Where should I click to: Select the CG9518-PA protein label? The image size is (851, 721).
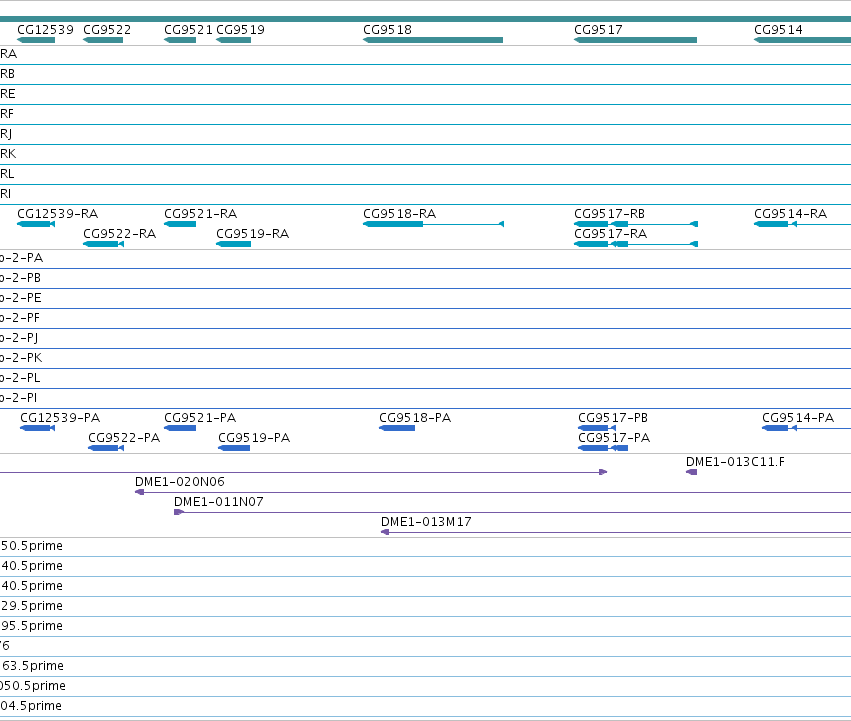point(415,418)
